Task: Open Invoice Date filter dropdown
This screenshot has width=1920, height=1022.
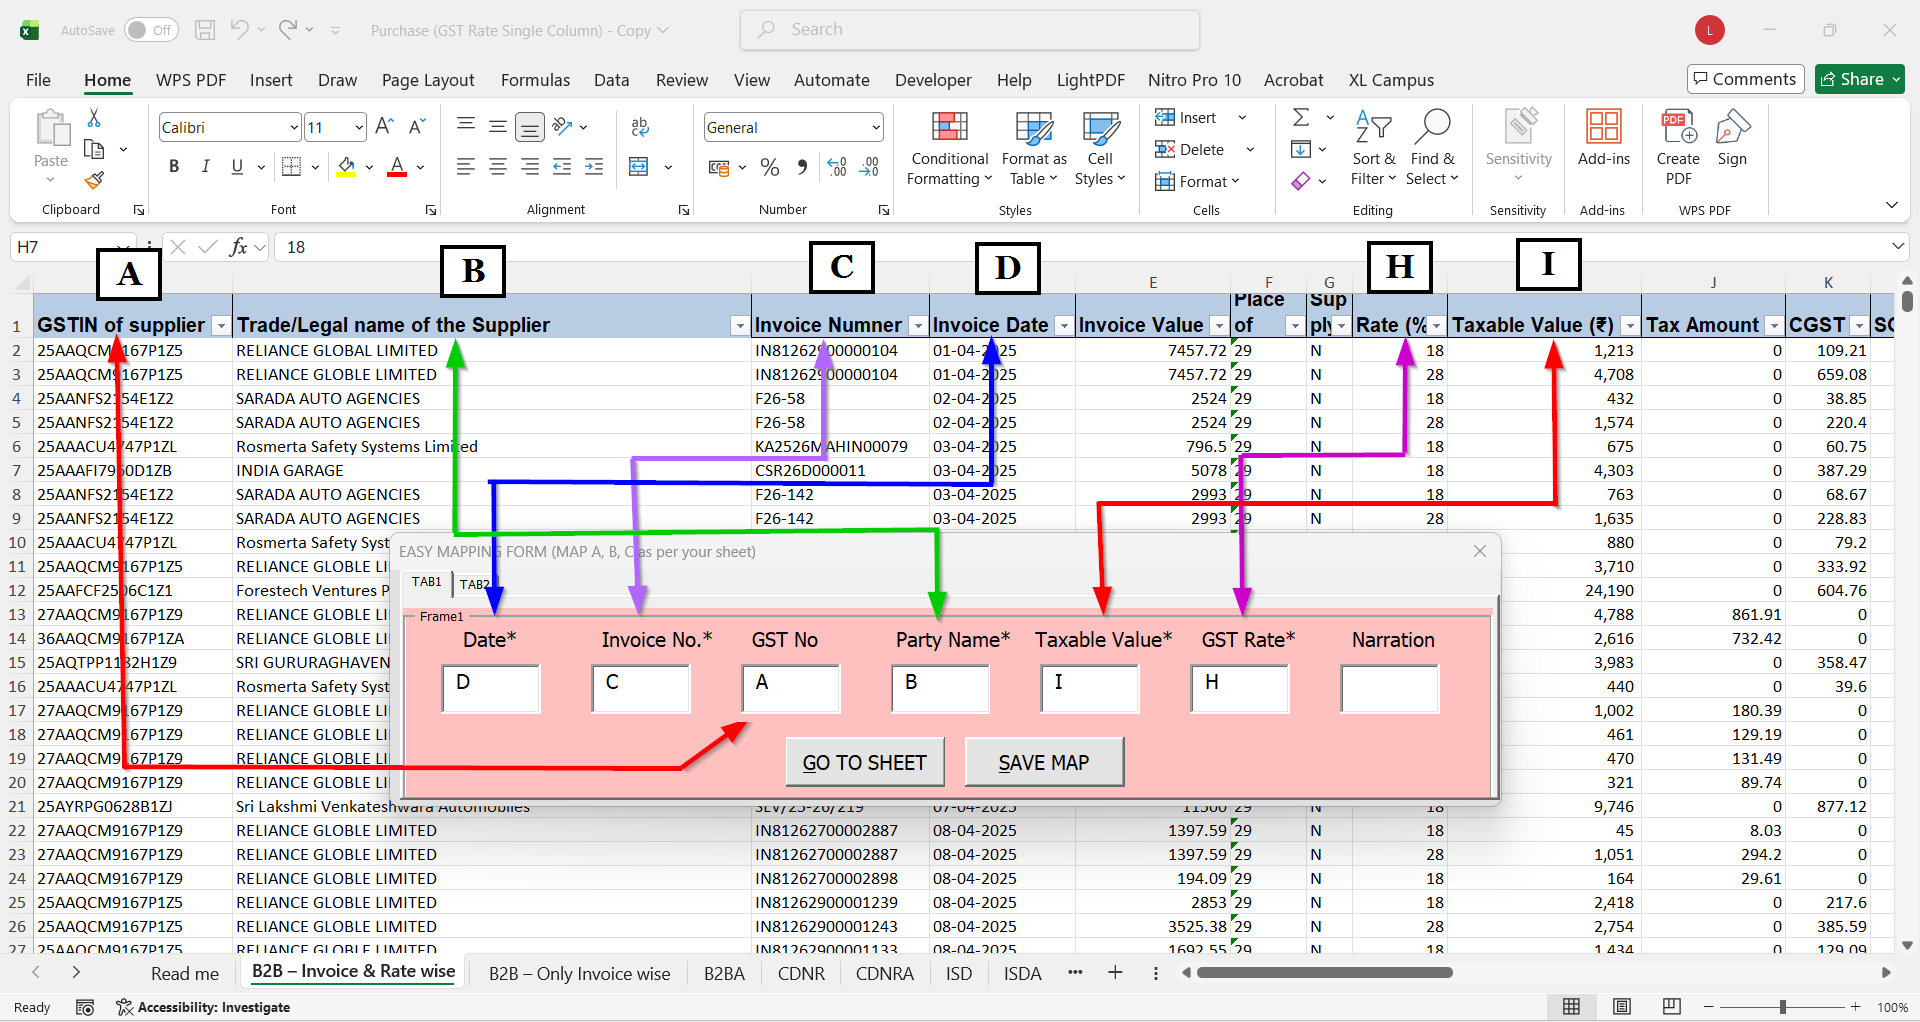Action: click(x=1064, y=326)
